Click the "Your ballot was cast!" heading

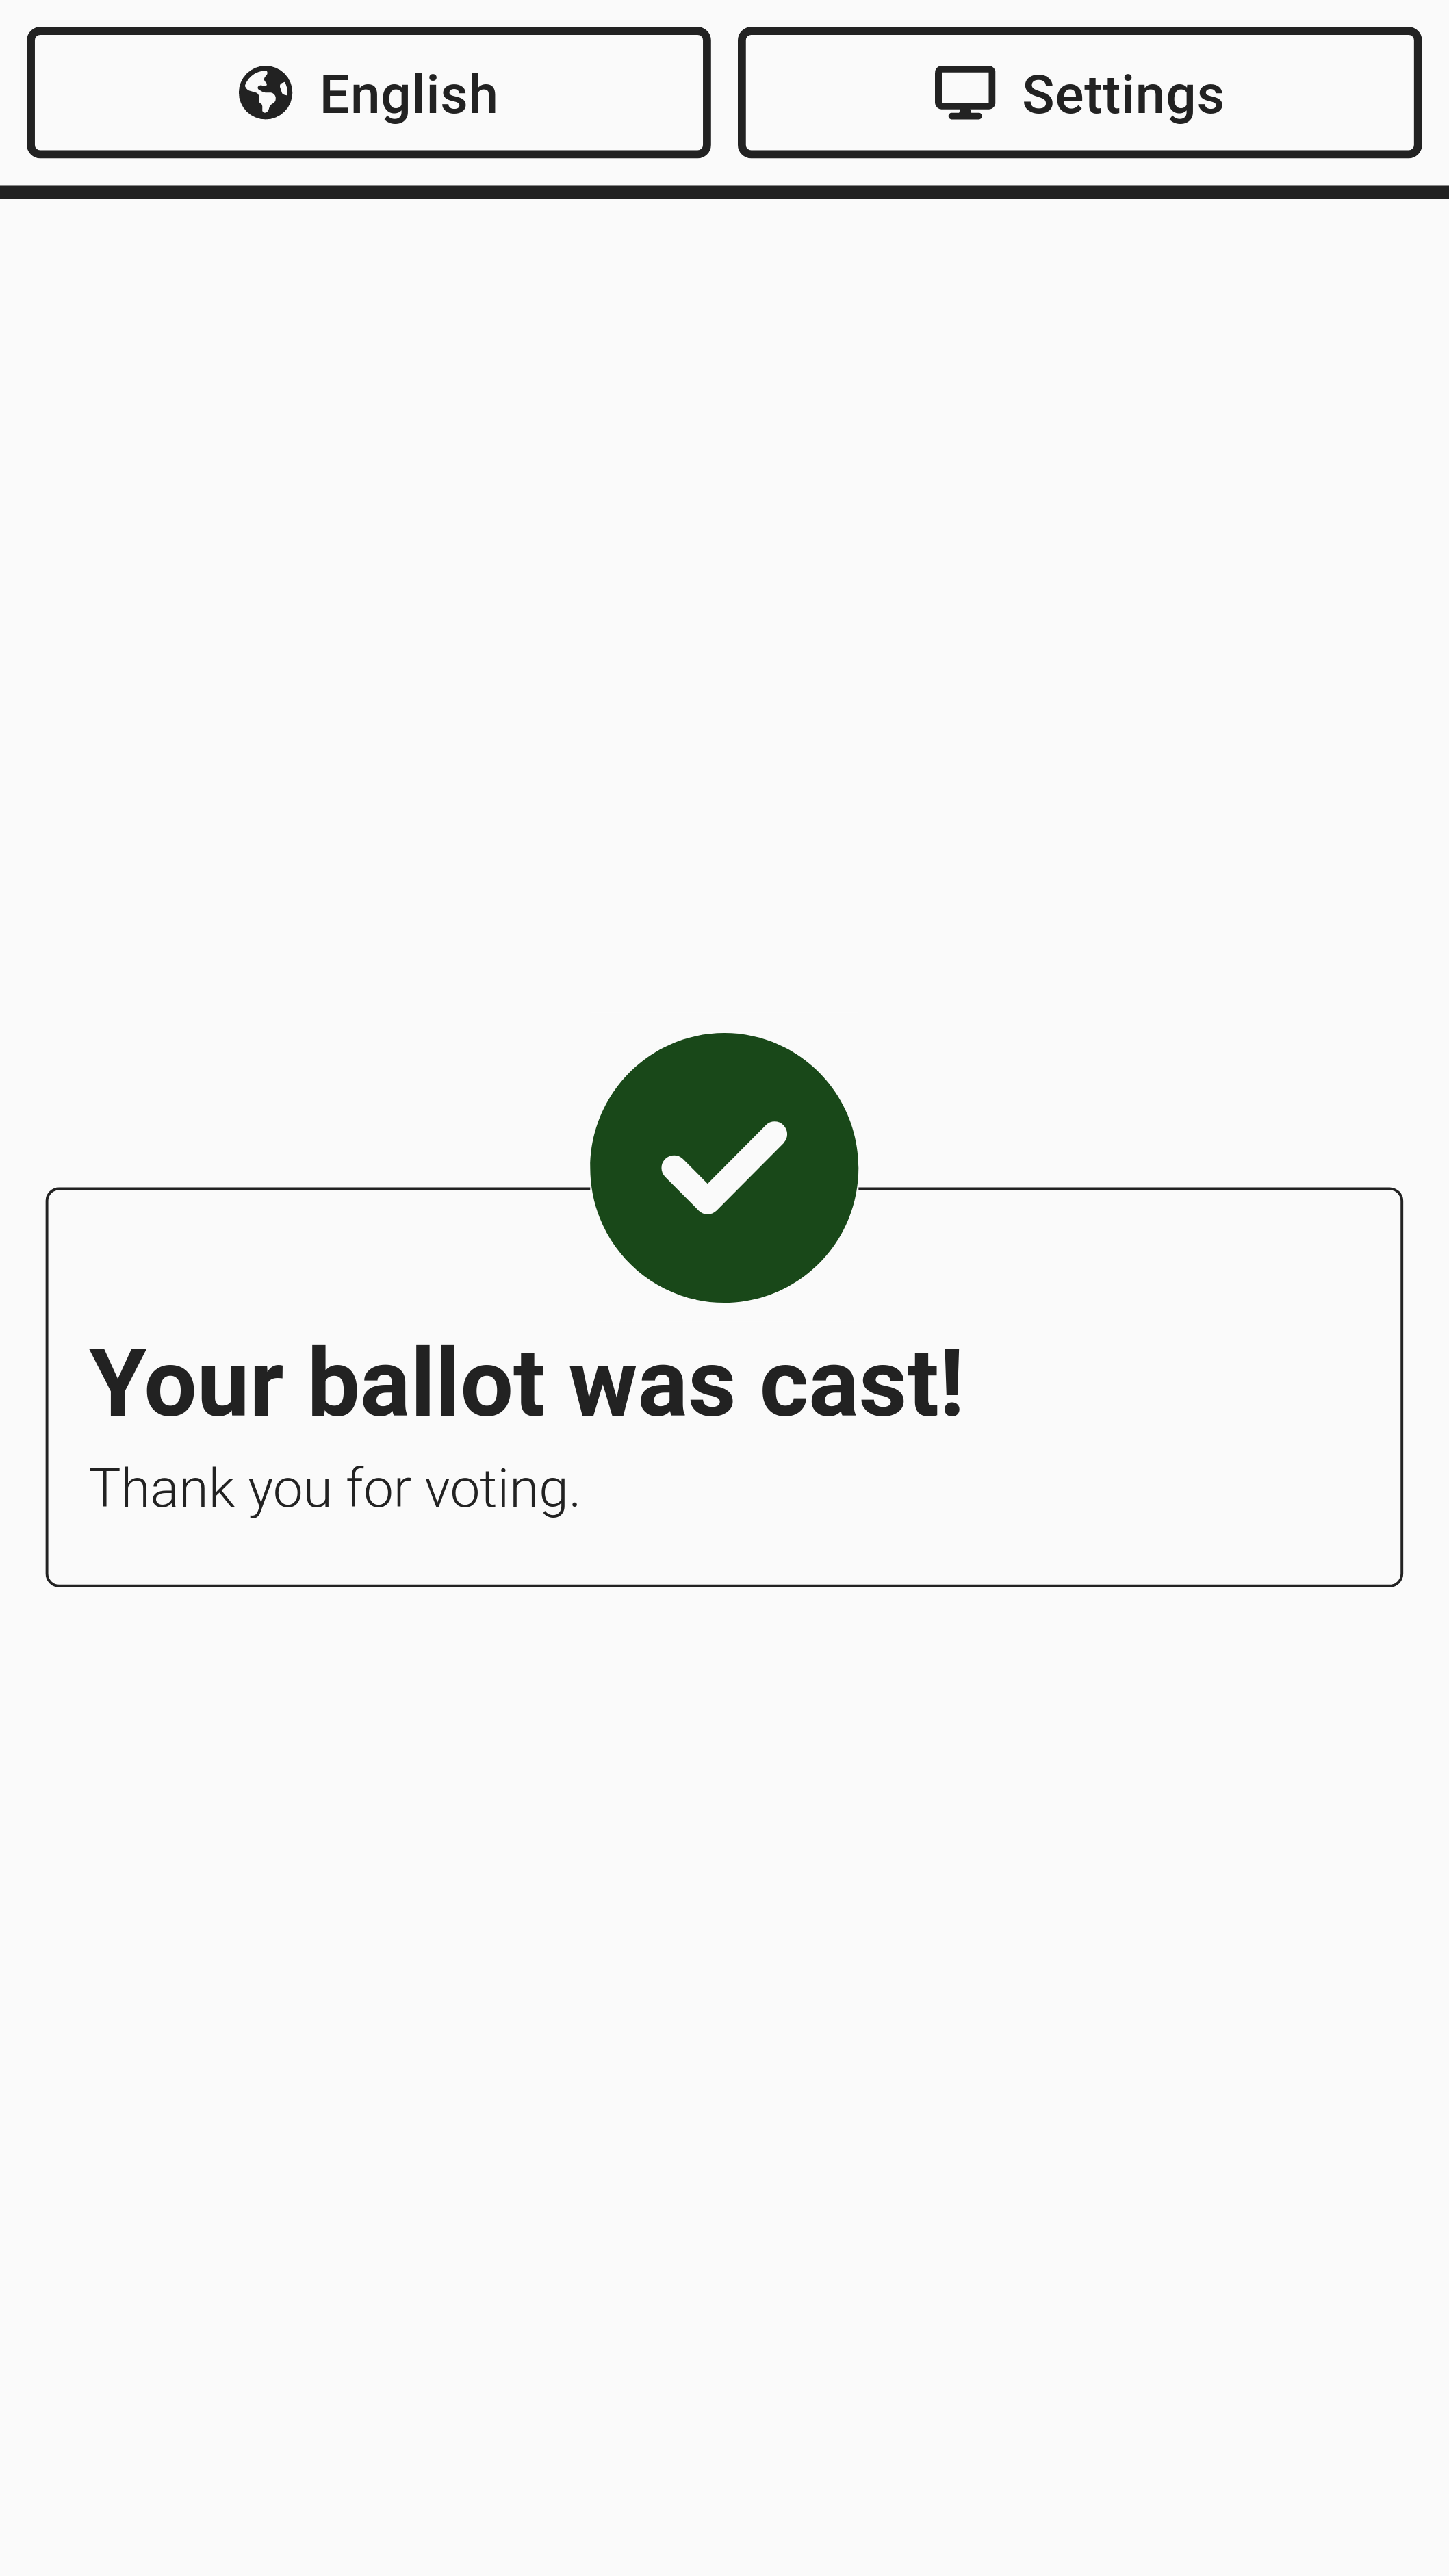526,1383
